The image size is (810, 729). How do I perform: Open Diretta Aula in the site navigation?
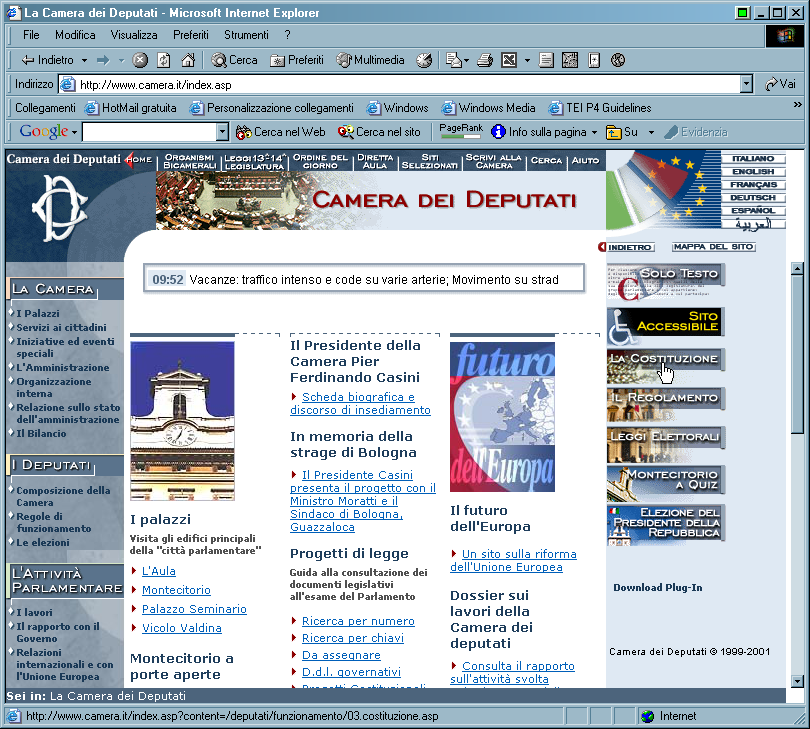point(375,161)
